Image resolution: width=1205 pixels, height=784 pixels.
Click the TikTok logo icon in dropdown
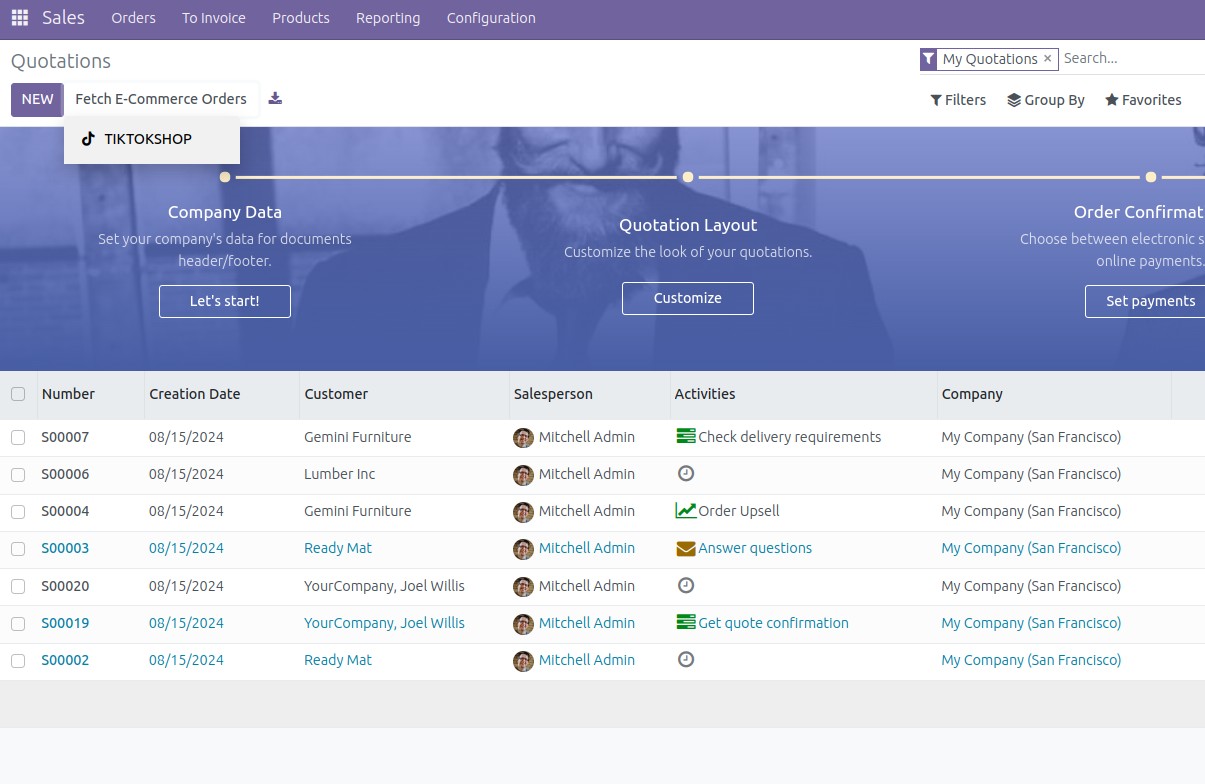click(88, 139)
